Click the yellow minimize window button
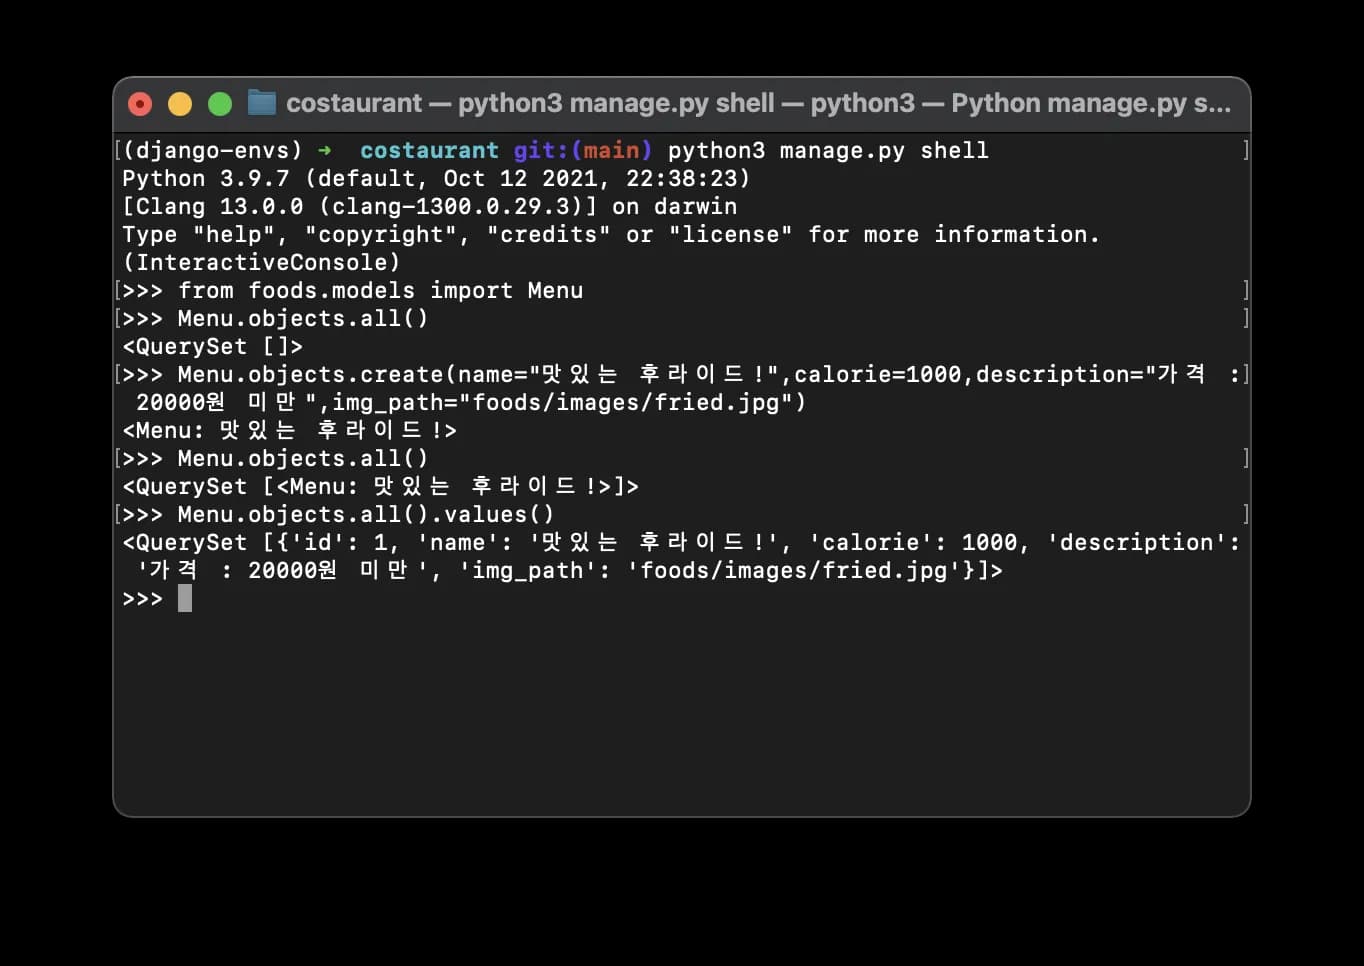This screenshot has width=1364, height=966. 180,104
